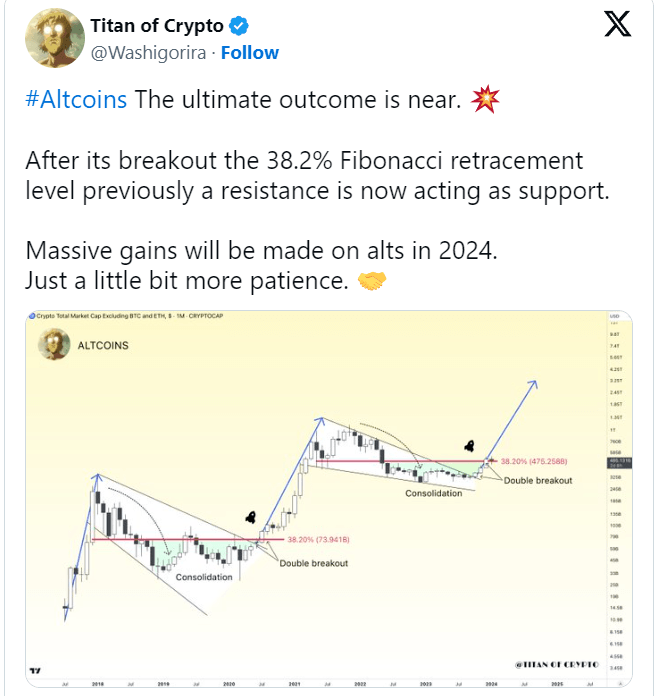Viewport: 656px width, 696px height.
Task: Click the chart title Crypto Total Market Cap
Action: pos(130,316)
